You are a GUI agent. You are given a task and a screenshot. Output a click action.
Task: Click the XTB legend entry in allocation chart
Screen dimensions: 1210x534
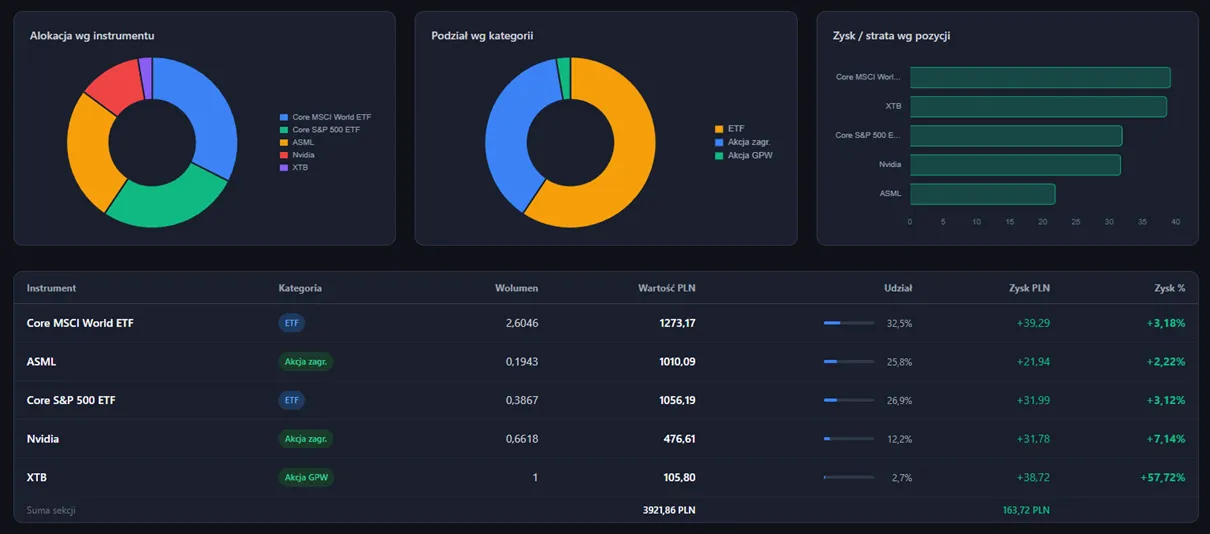[294, 168]
